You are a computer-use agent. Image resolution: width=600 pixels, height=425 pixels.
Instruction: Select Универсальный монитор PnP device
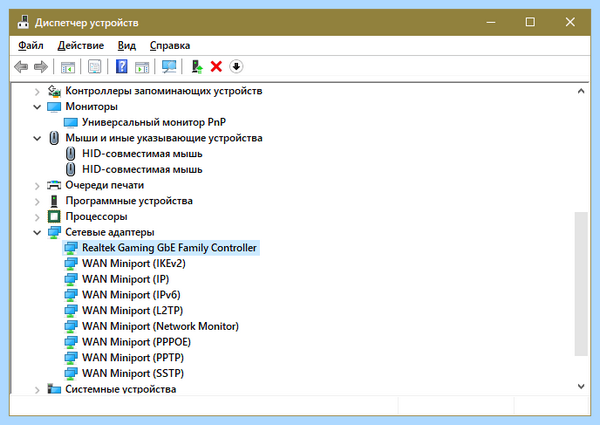tap(154, 122)
